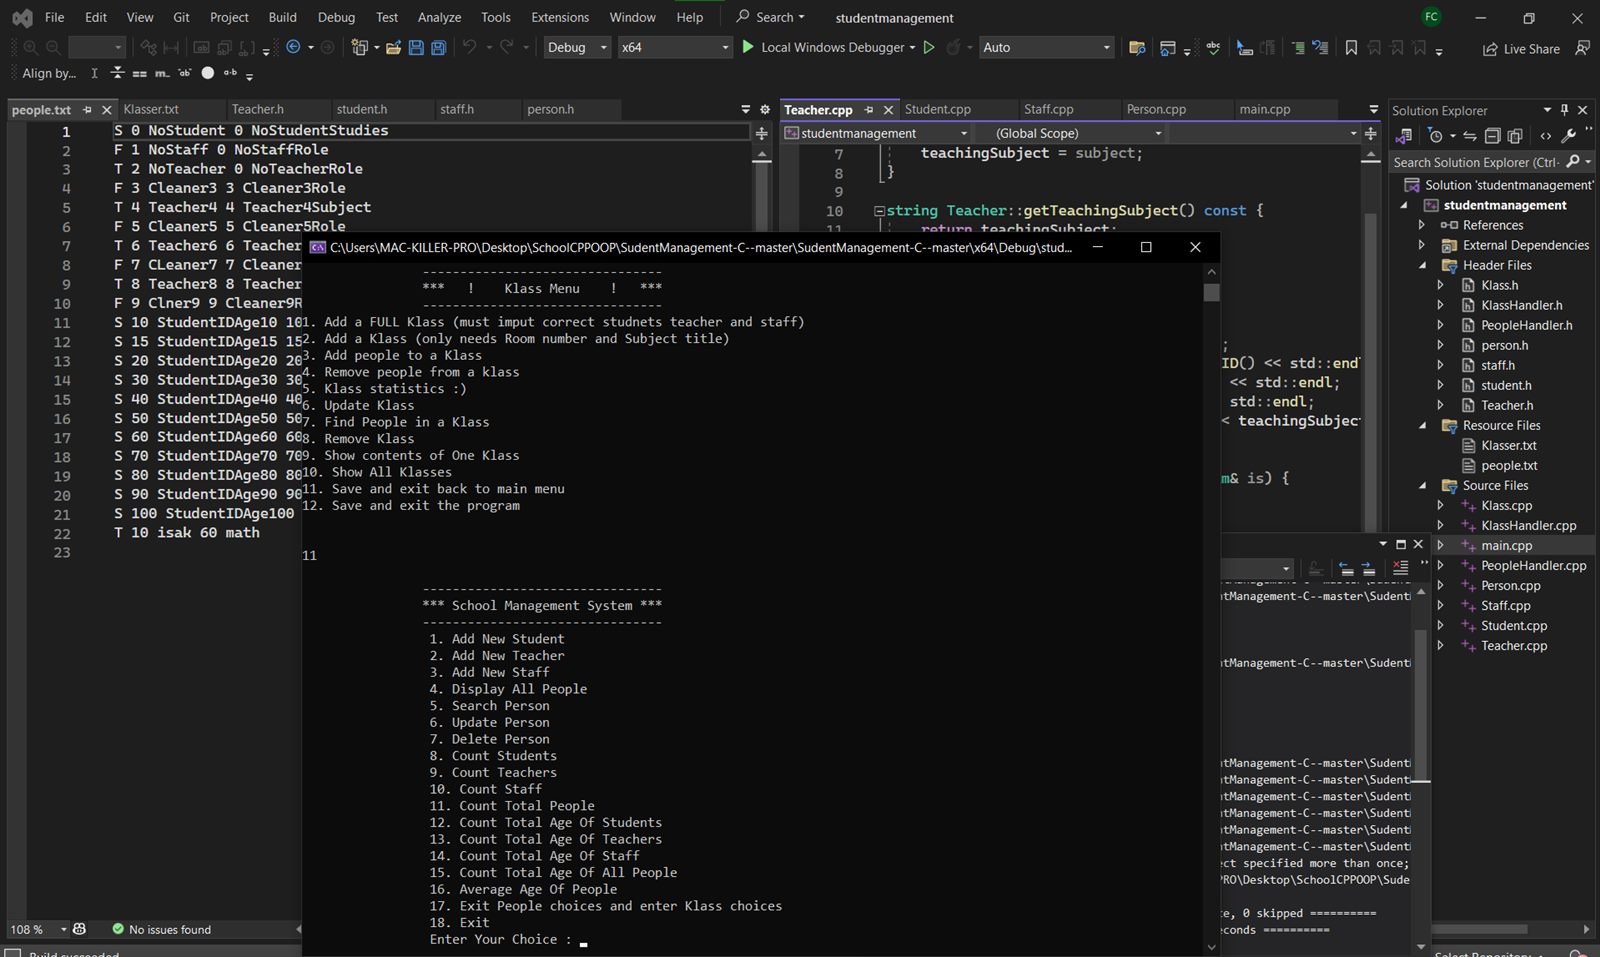Image resolution: width=1600 pixels, height=957 pixels.
Task: Collapse the getTeachingSubject function fold toggle
Action: pos(879,211)
